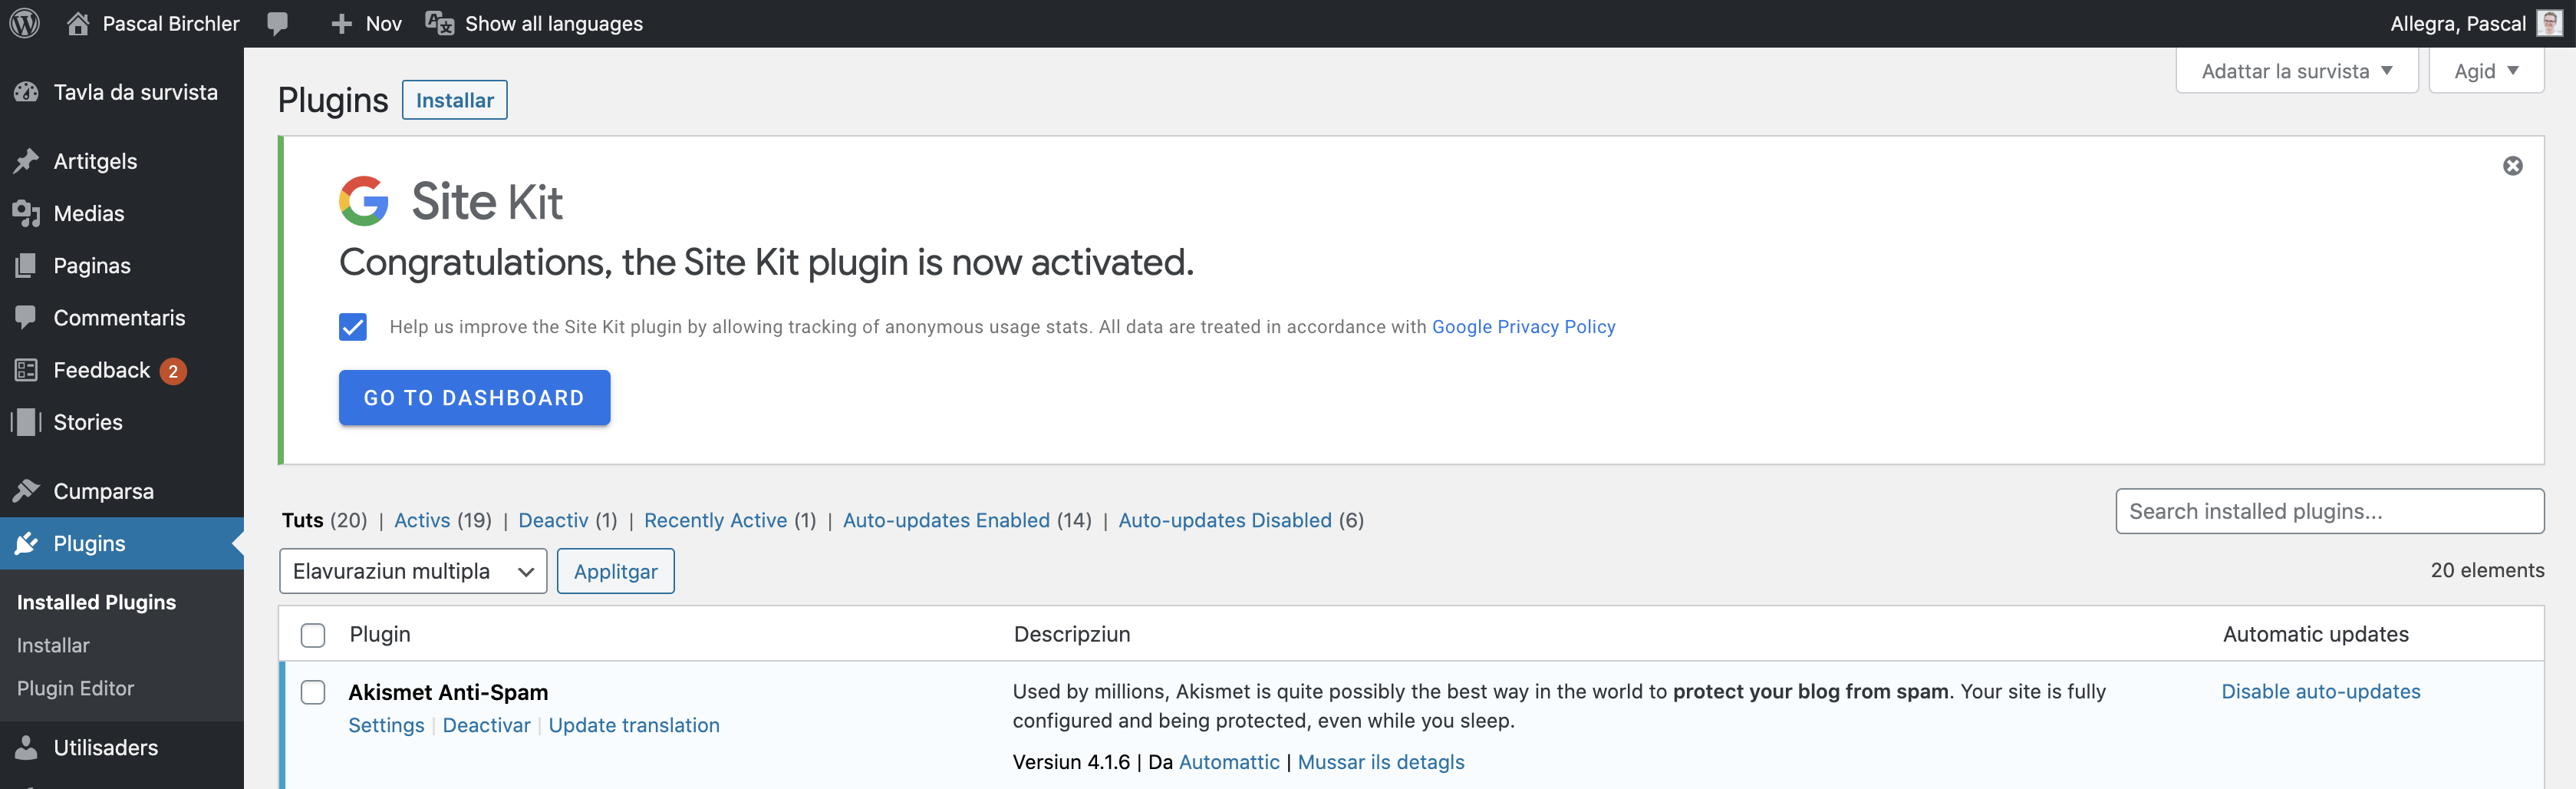Click the Automatic updates column header
Image resolution: width=2576 pixels, height=789 pixels.
(x=2315, y=634)
